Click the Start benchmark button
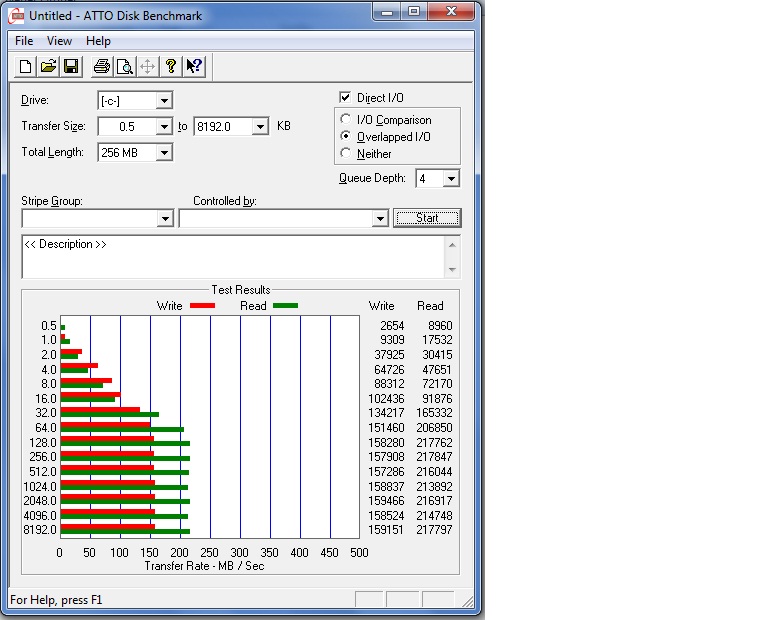 (427, 218)
